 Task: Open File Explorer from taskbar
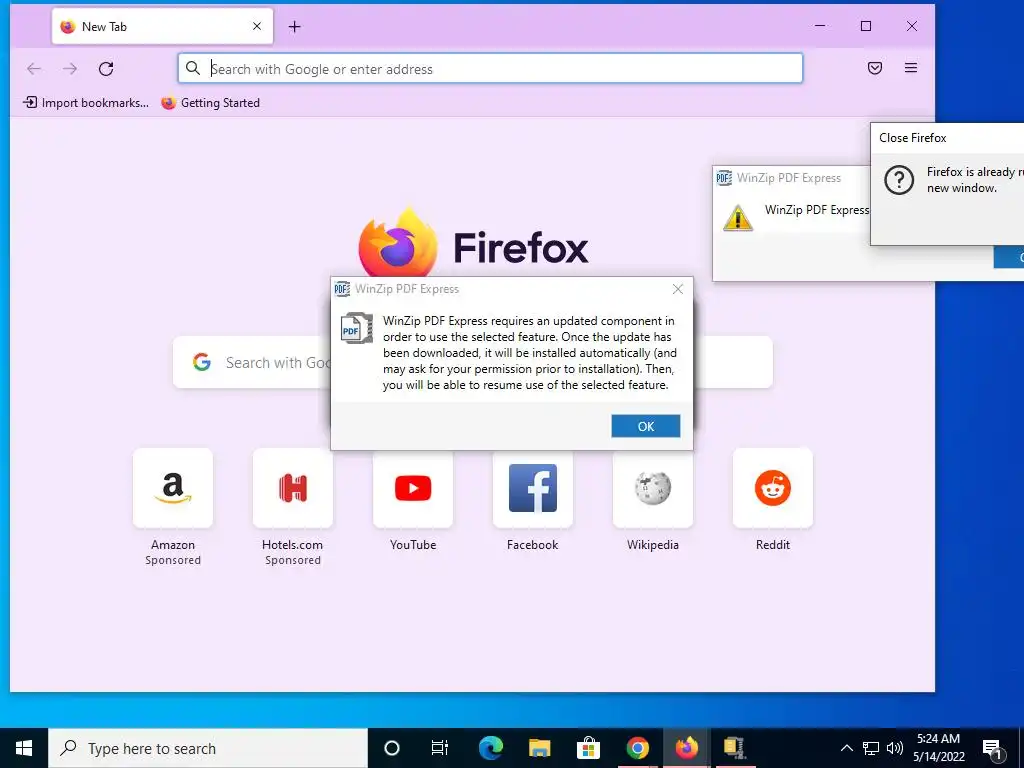pos(539,748)
